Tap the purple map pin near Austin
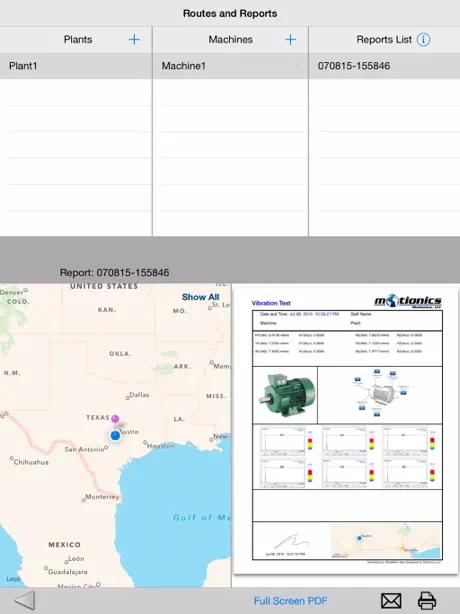Viewport: 460px width, 614px height. [115, 419]
